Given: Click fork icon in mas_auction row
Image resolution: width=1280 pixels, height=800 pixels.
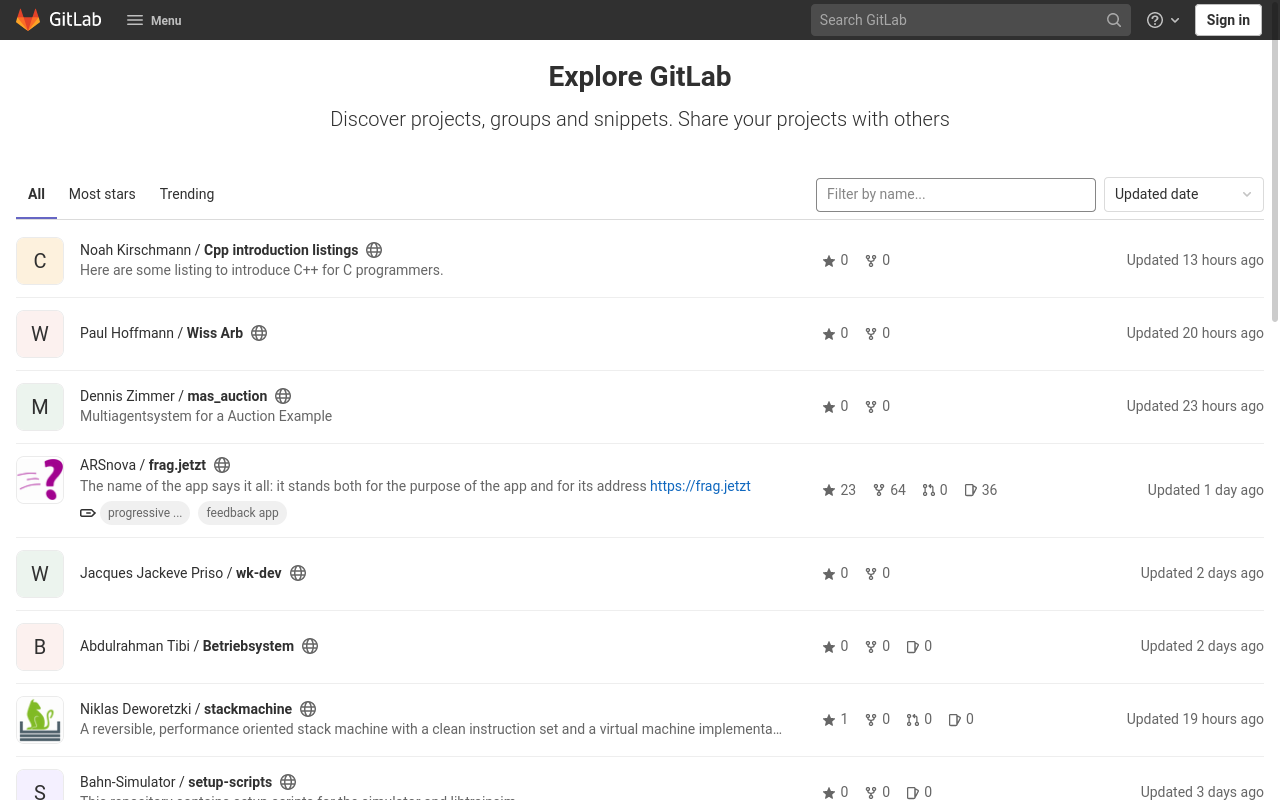Looking at the screenshot, I should (871, 407).
